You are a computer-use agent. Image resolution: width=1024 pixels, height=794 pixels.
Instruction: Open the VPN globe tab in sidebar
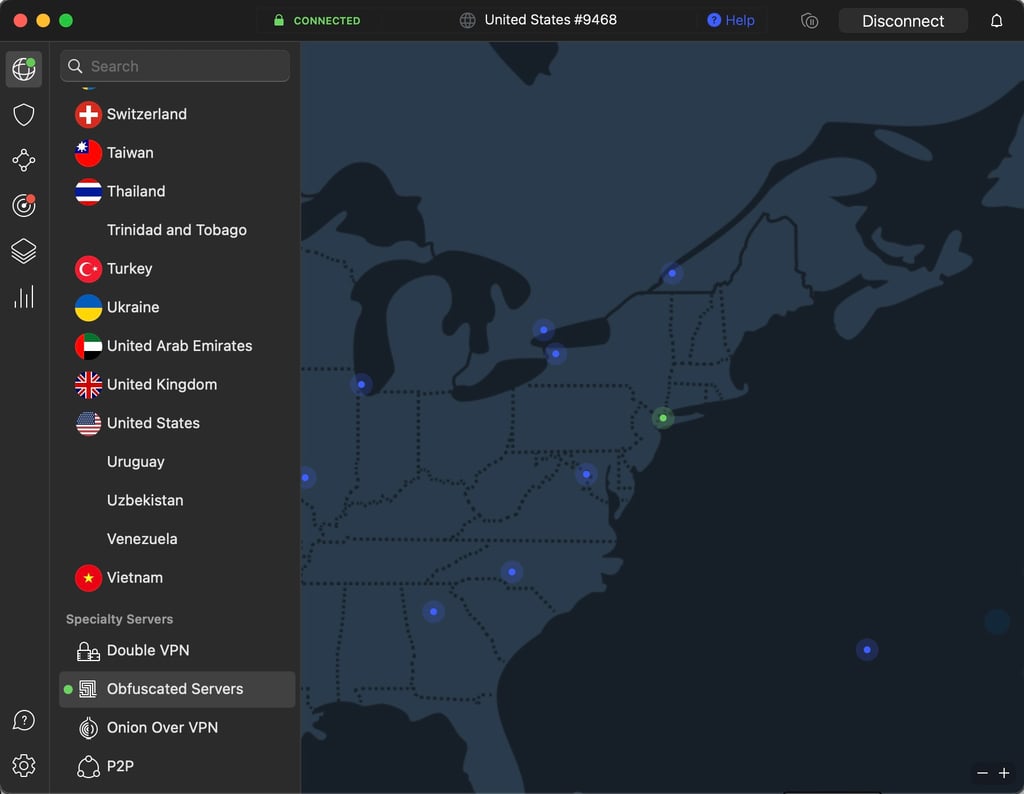click(x=24, y=69)
